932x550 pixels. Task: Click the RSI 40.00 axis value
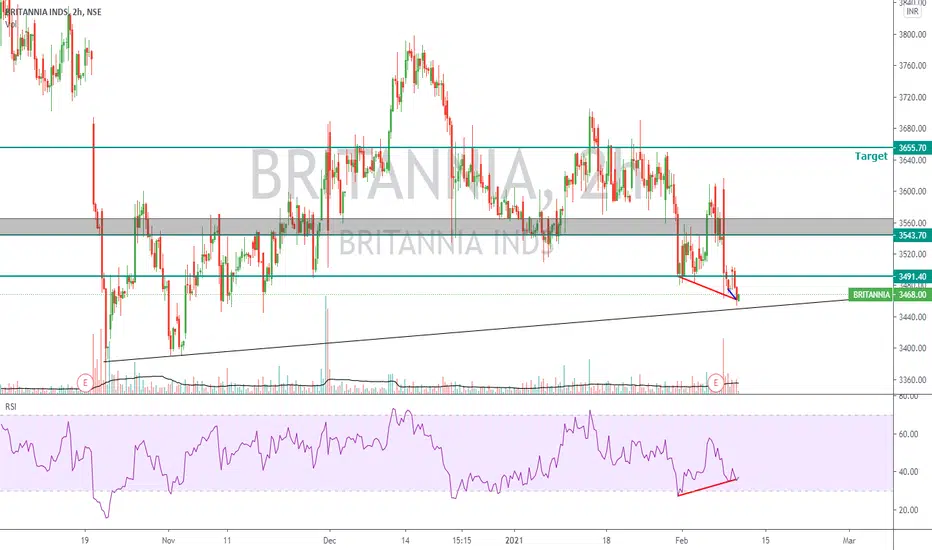click(909, 472)
